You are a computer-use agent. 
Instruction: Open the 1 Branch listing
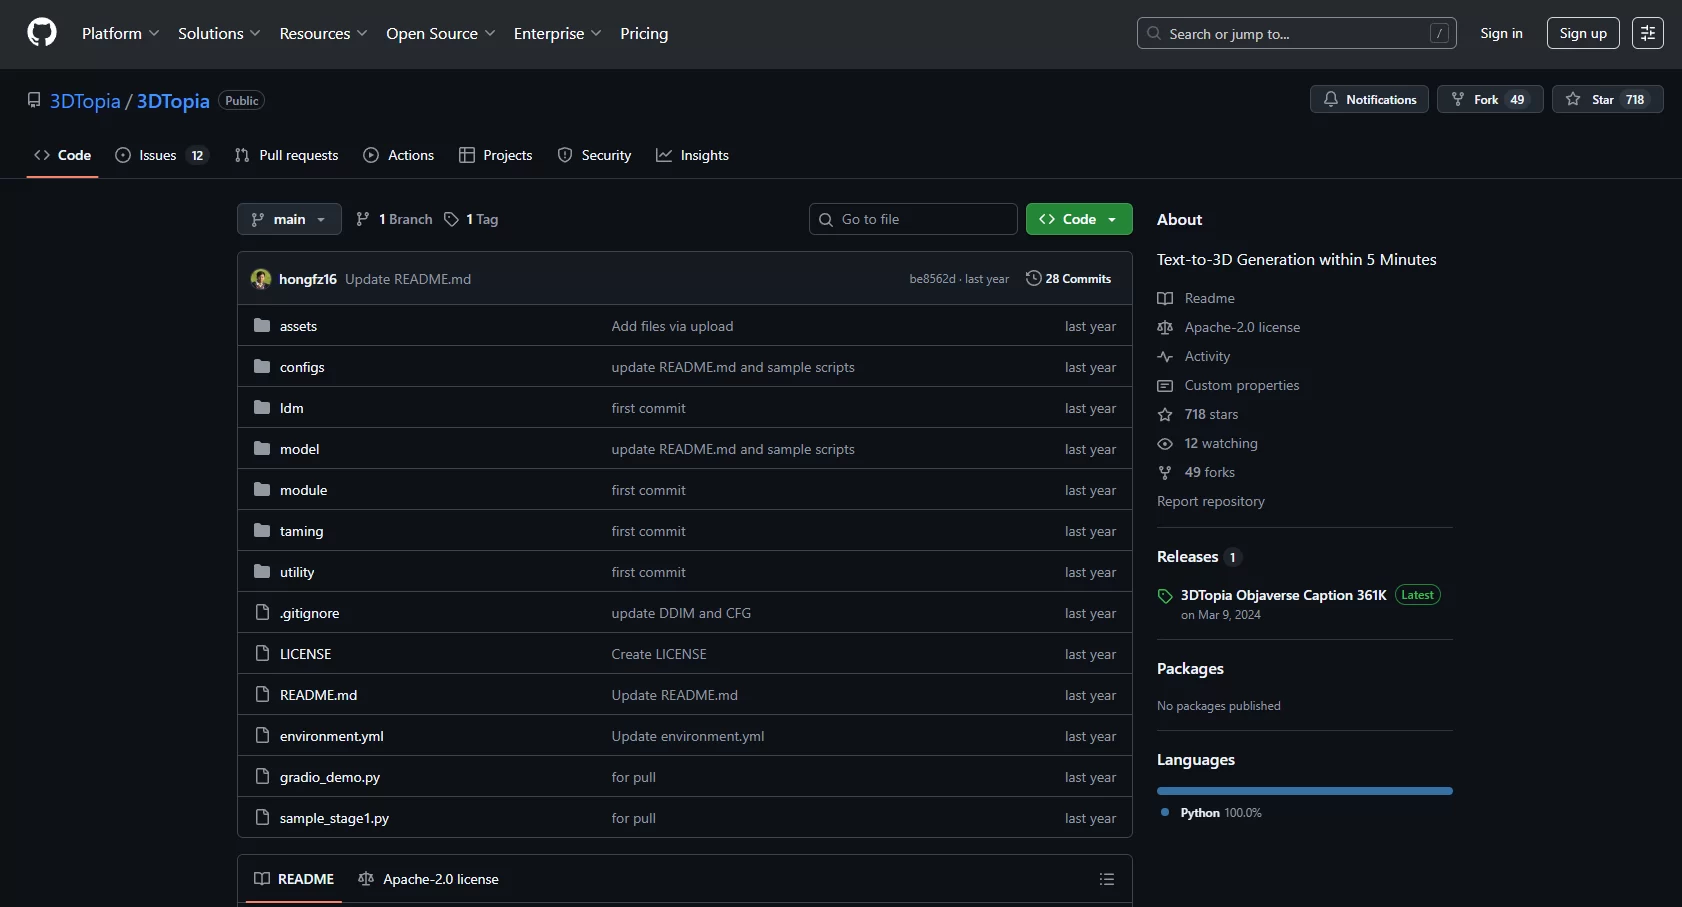point(394,219)
